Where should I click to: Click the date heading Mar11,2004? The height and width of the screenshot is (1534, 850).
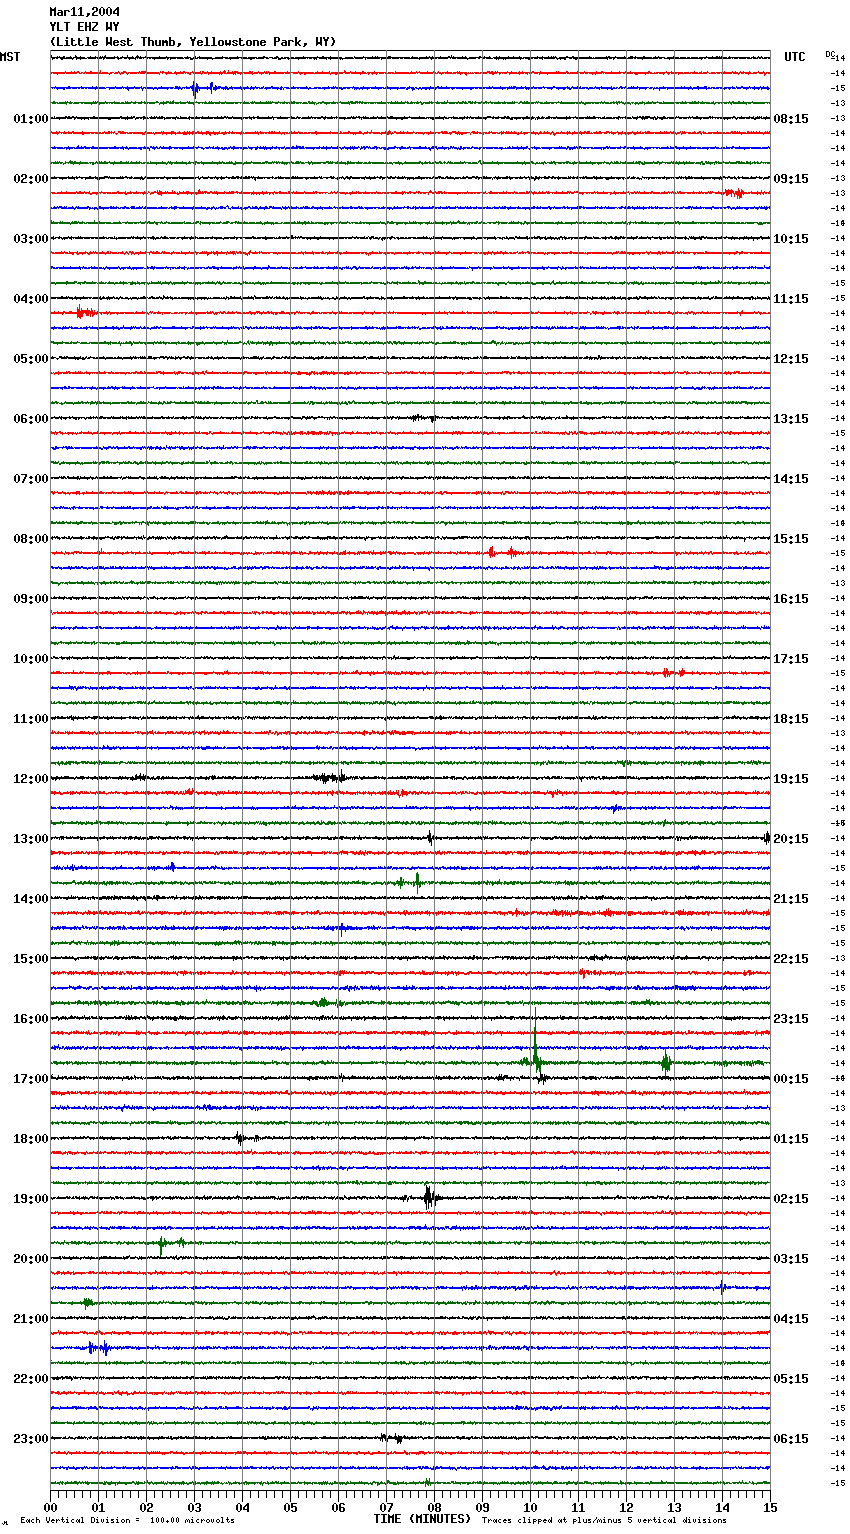84,12
